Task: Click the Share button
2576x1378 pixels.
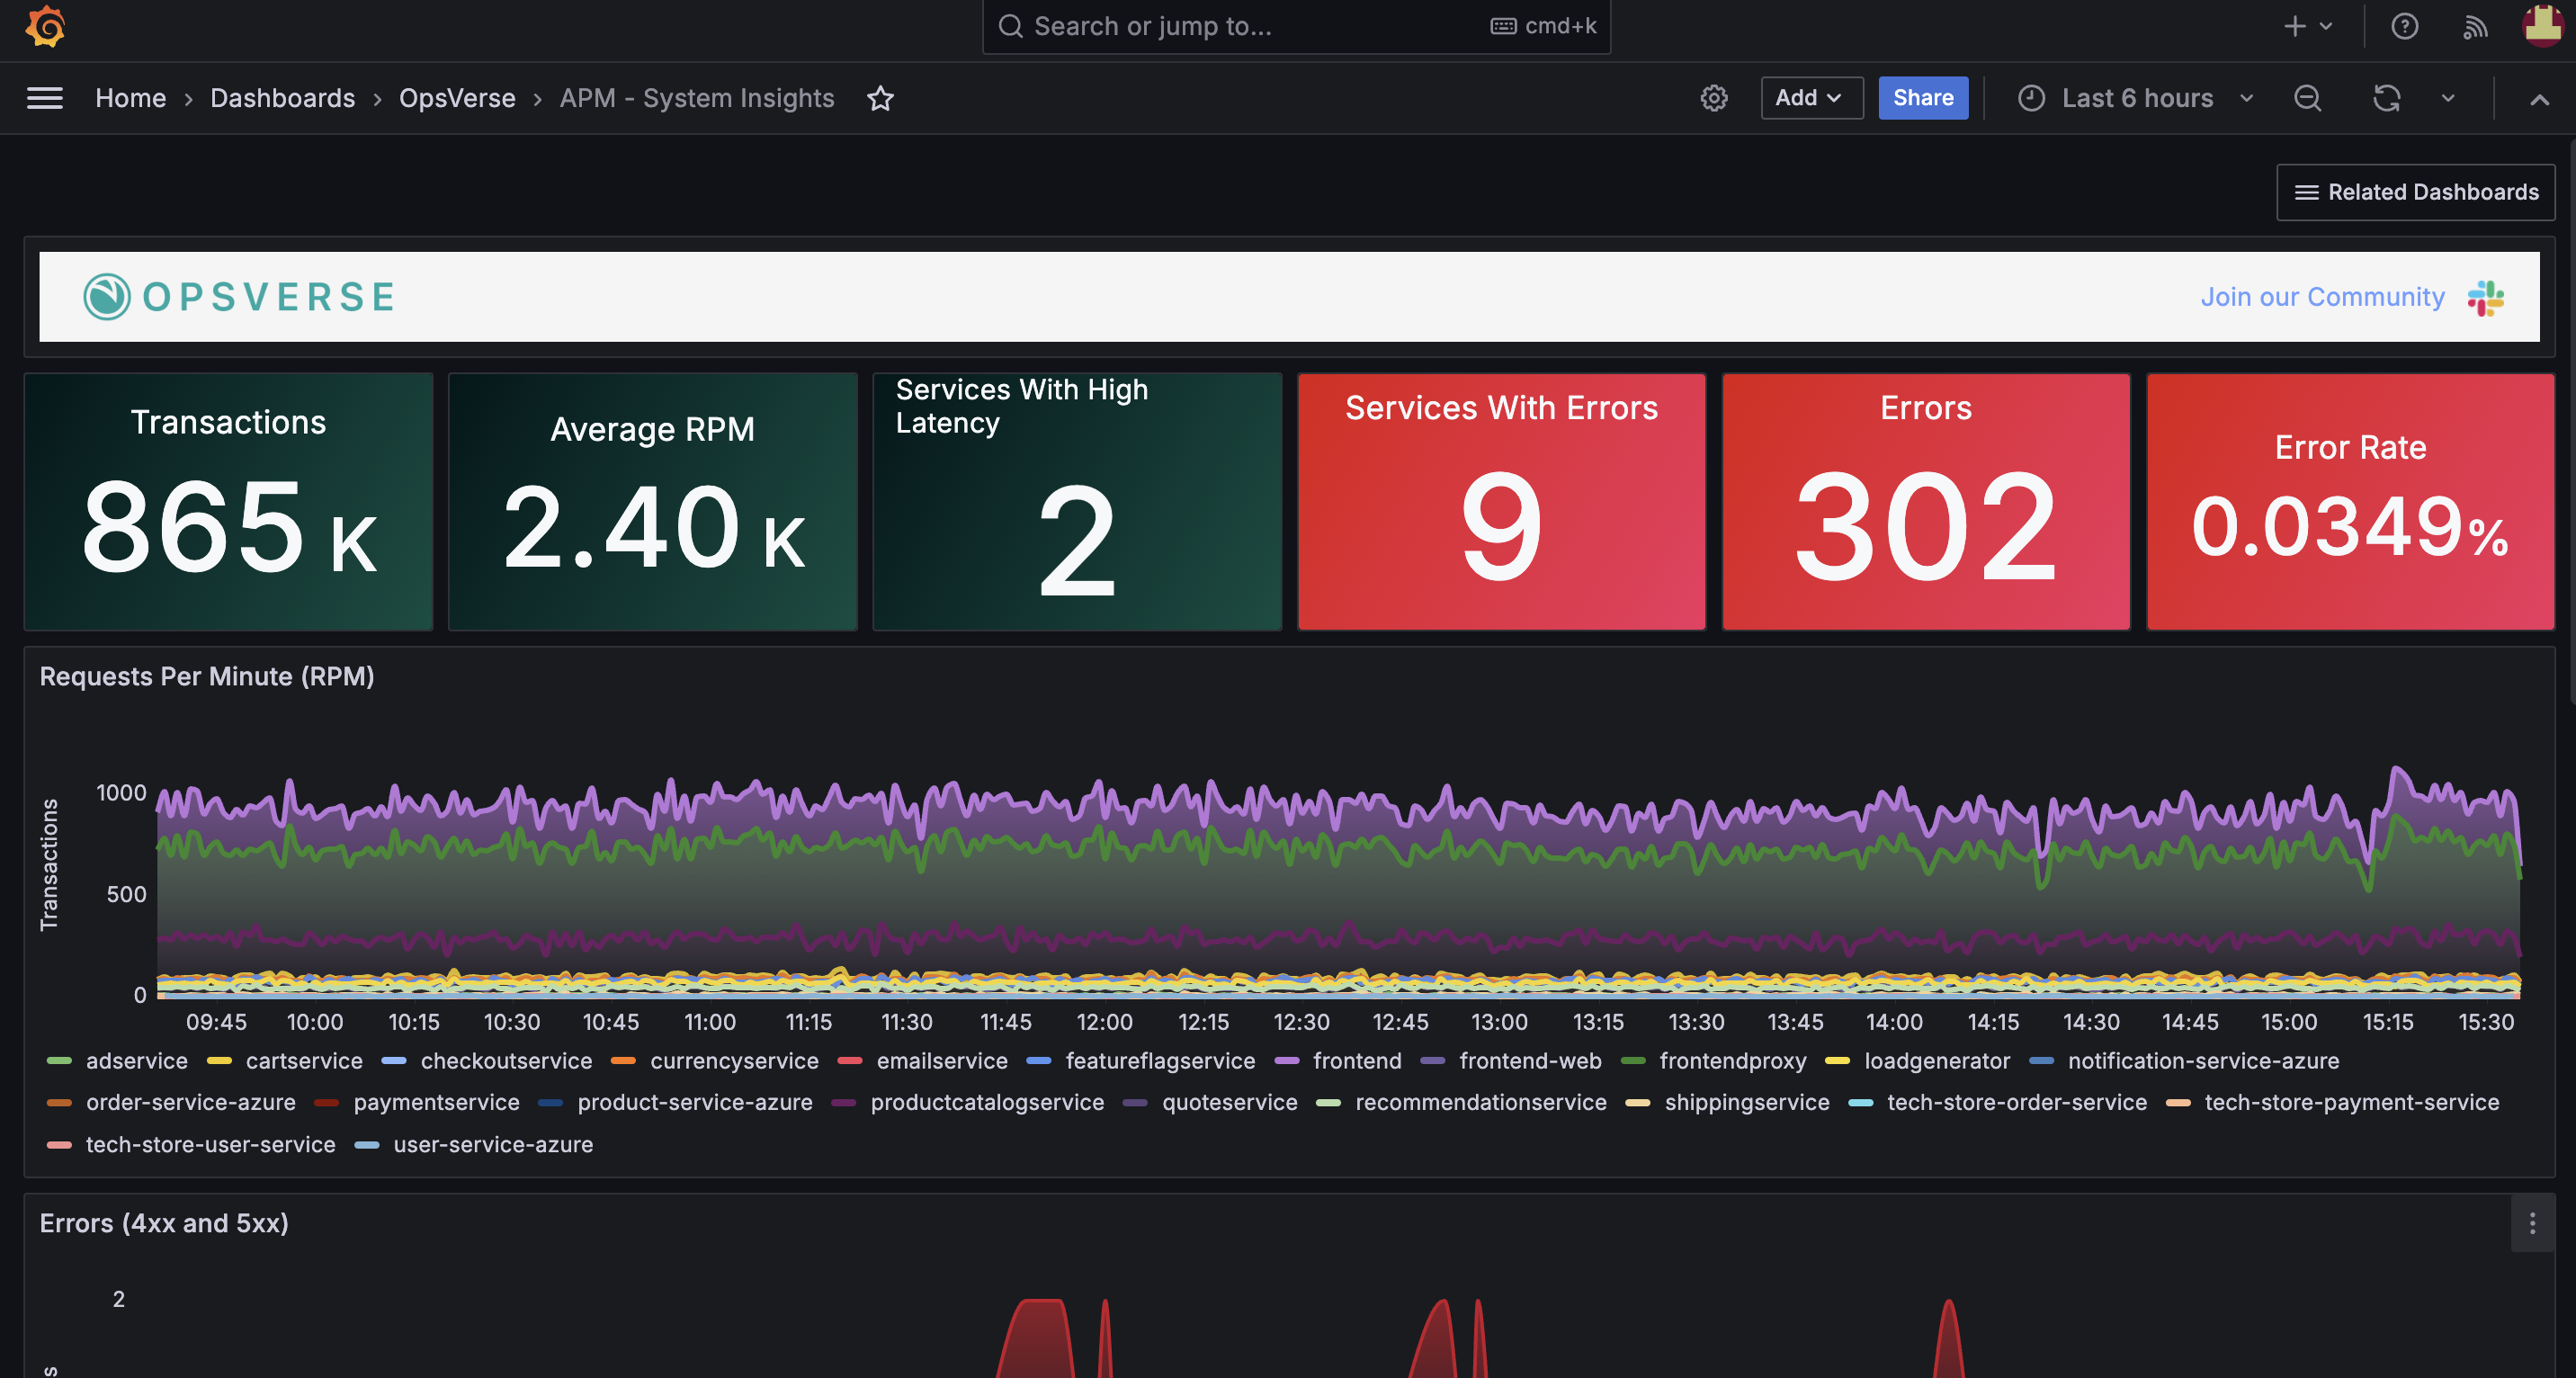Action: tap(1922, 98)
